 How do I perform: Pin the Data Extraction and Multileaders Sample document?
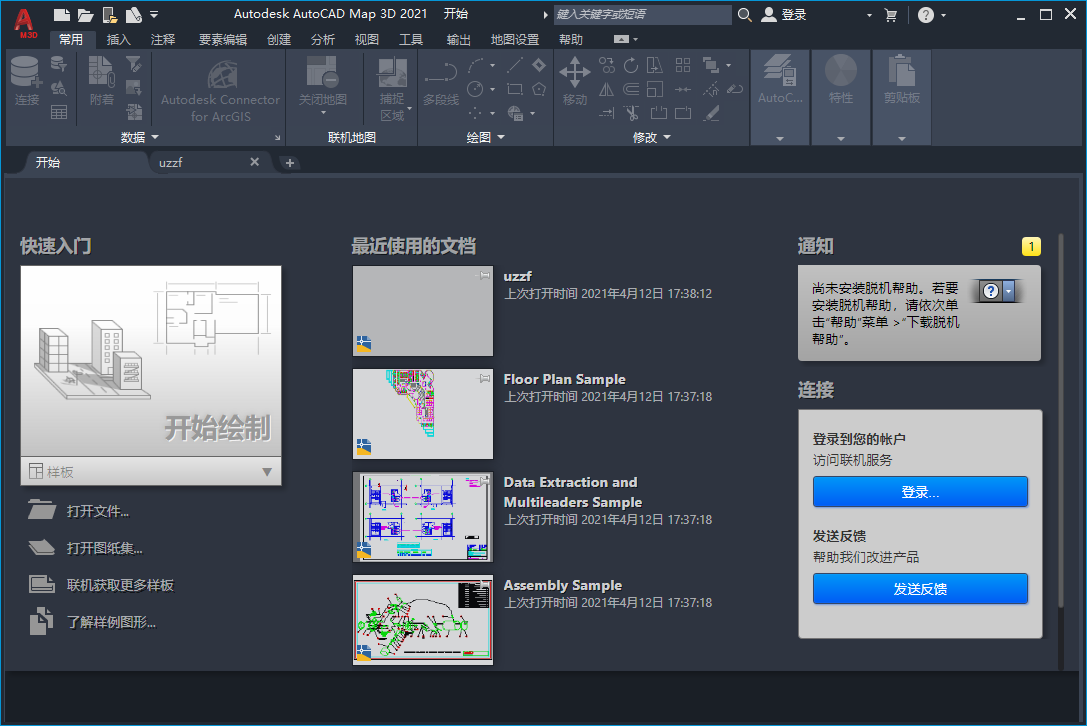pyautogui.click(x=485, y=481)
